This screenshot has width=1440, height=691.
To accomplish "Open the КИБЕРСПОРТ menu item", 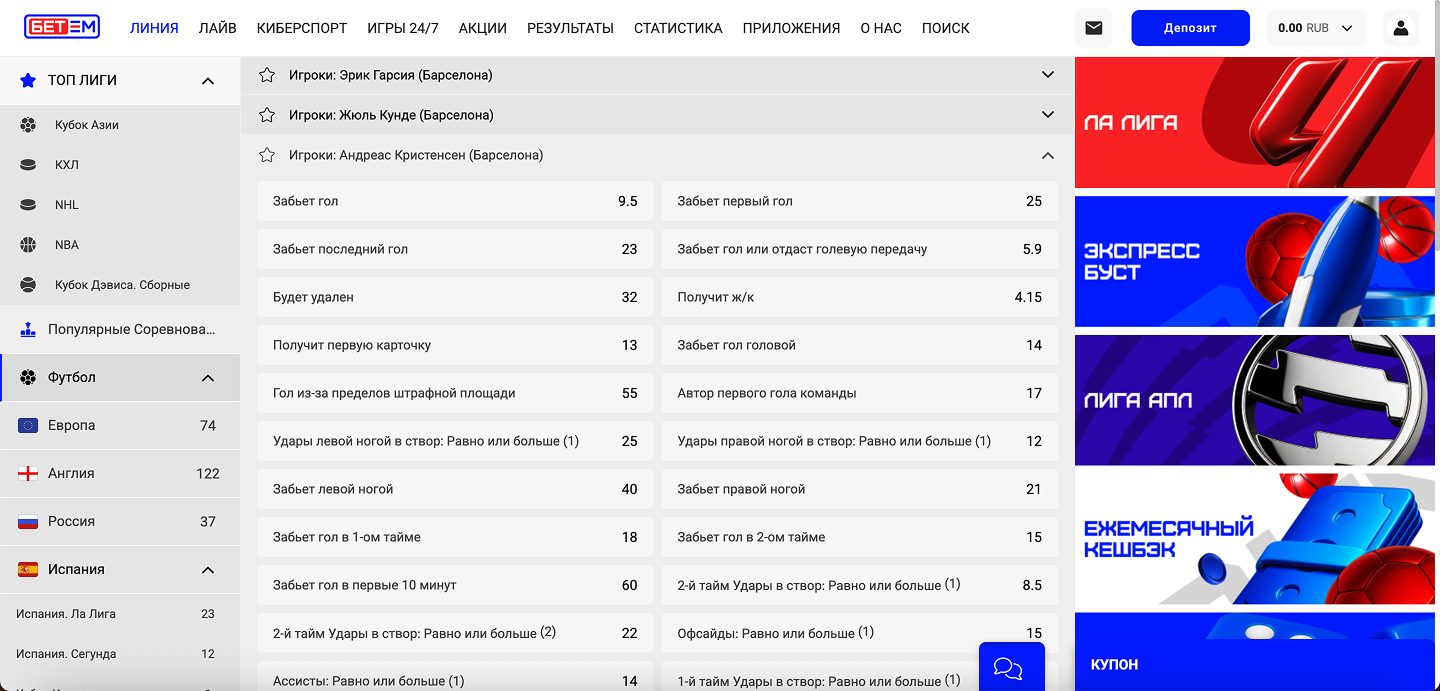I will 301,28.
